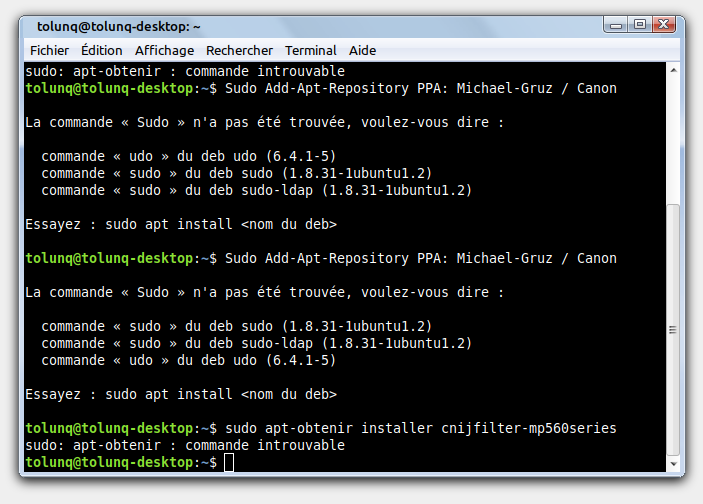Click the vertical scrollbar thumb
Screen dimensions: 703x504
pyautogui.click(x=673, y=330)
